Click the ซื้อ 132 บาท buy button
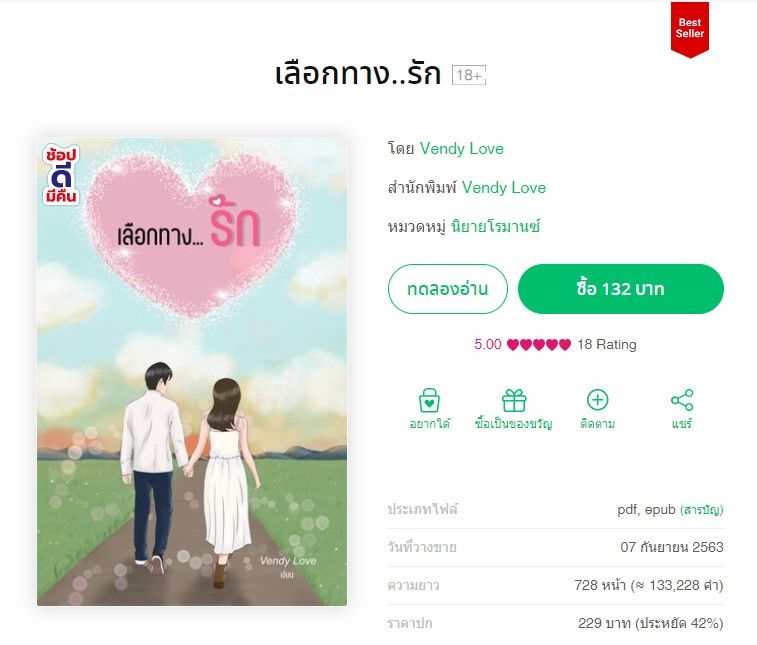This screenshot has width=757, height=645. coord(620,289)
